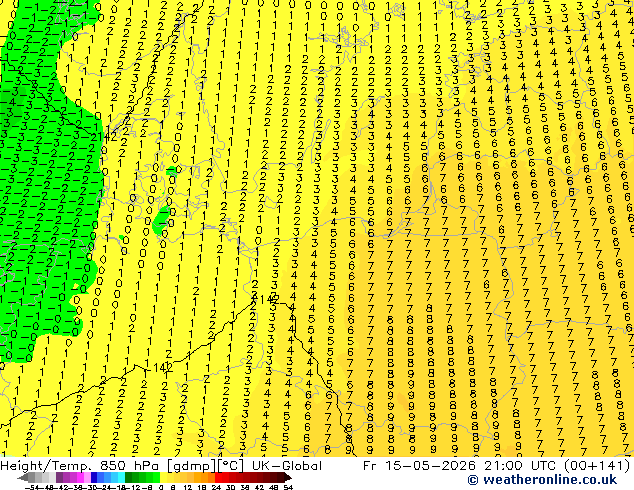Click the '54' legend scale value at far right

tap(287, 487)
